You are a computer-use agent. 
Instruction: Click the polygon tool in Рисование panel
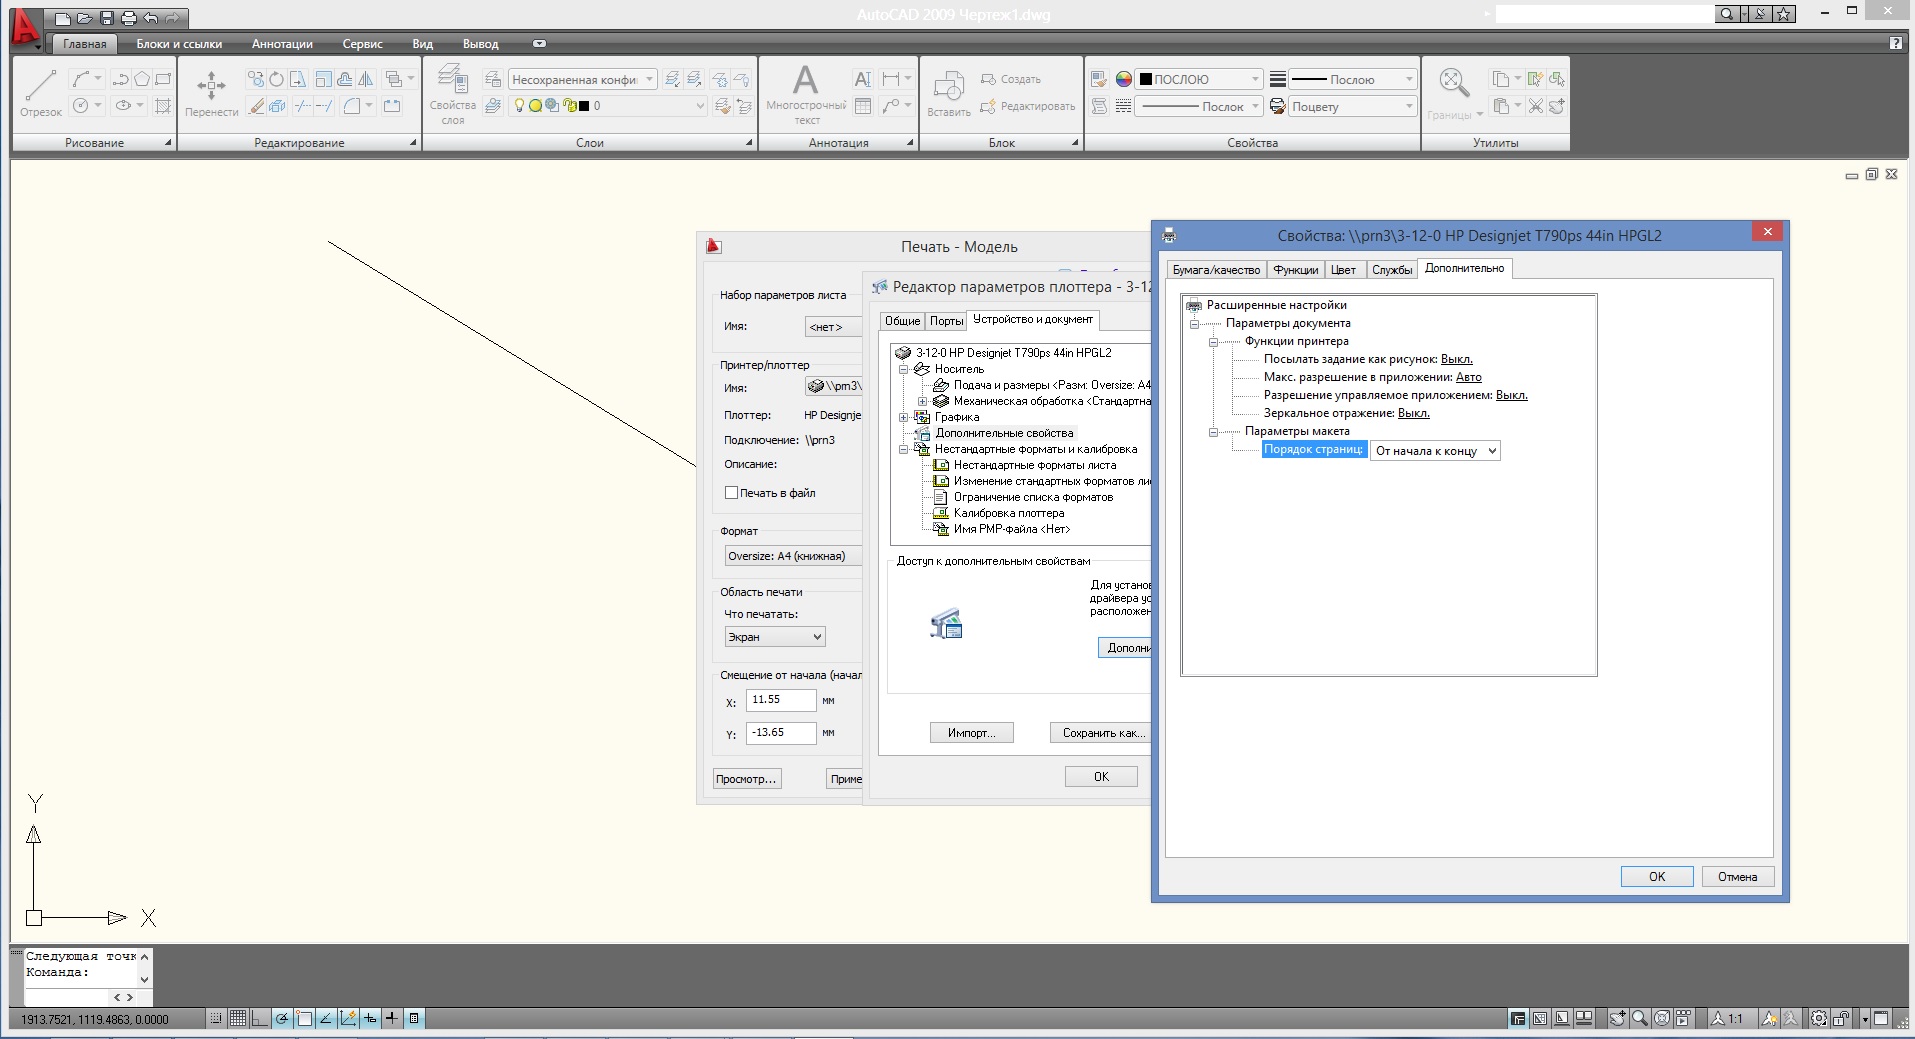pos(142,79)
